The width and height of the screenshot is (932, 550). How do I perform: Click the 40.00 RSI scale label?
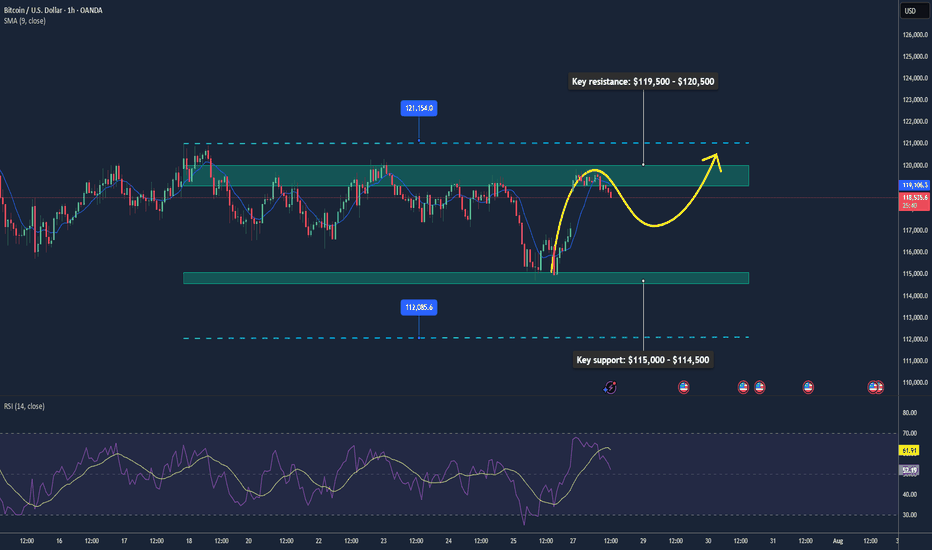click(x=909, y=494)
